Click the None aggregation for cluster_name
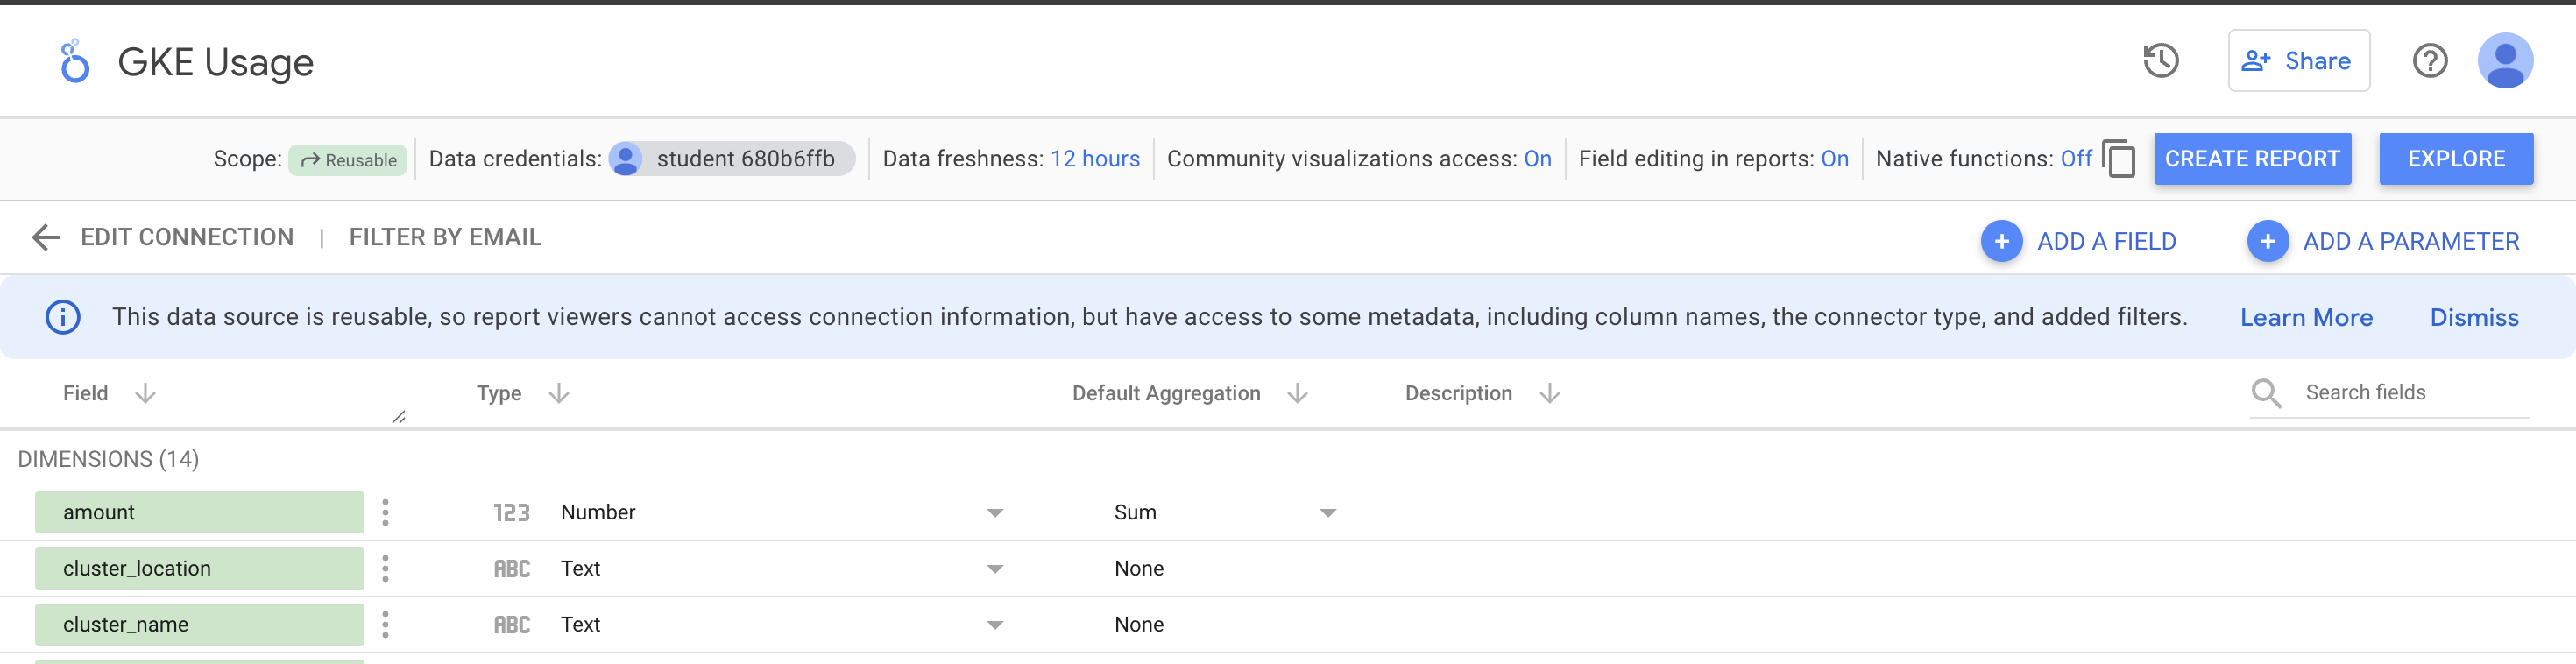This screenshot has height=664, width=2576. click(x=1139, y=624)
